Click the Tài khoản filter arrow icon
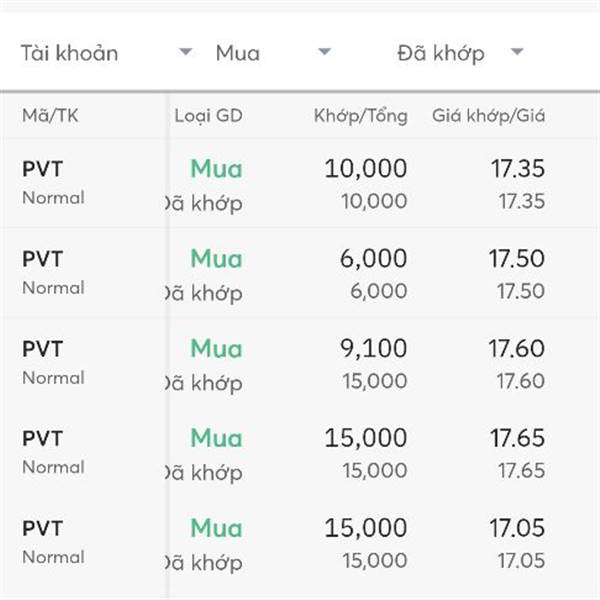 coord(185,52)
